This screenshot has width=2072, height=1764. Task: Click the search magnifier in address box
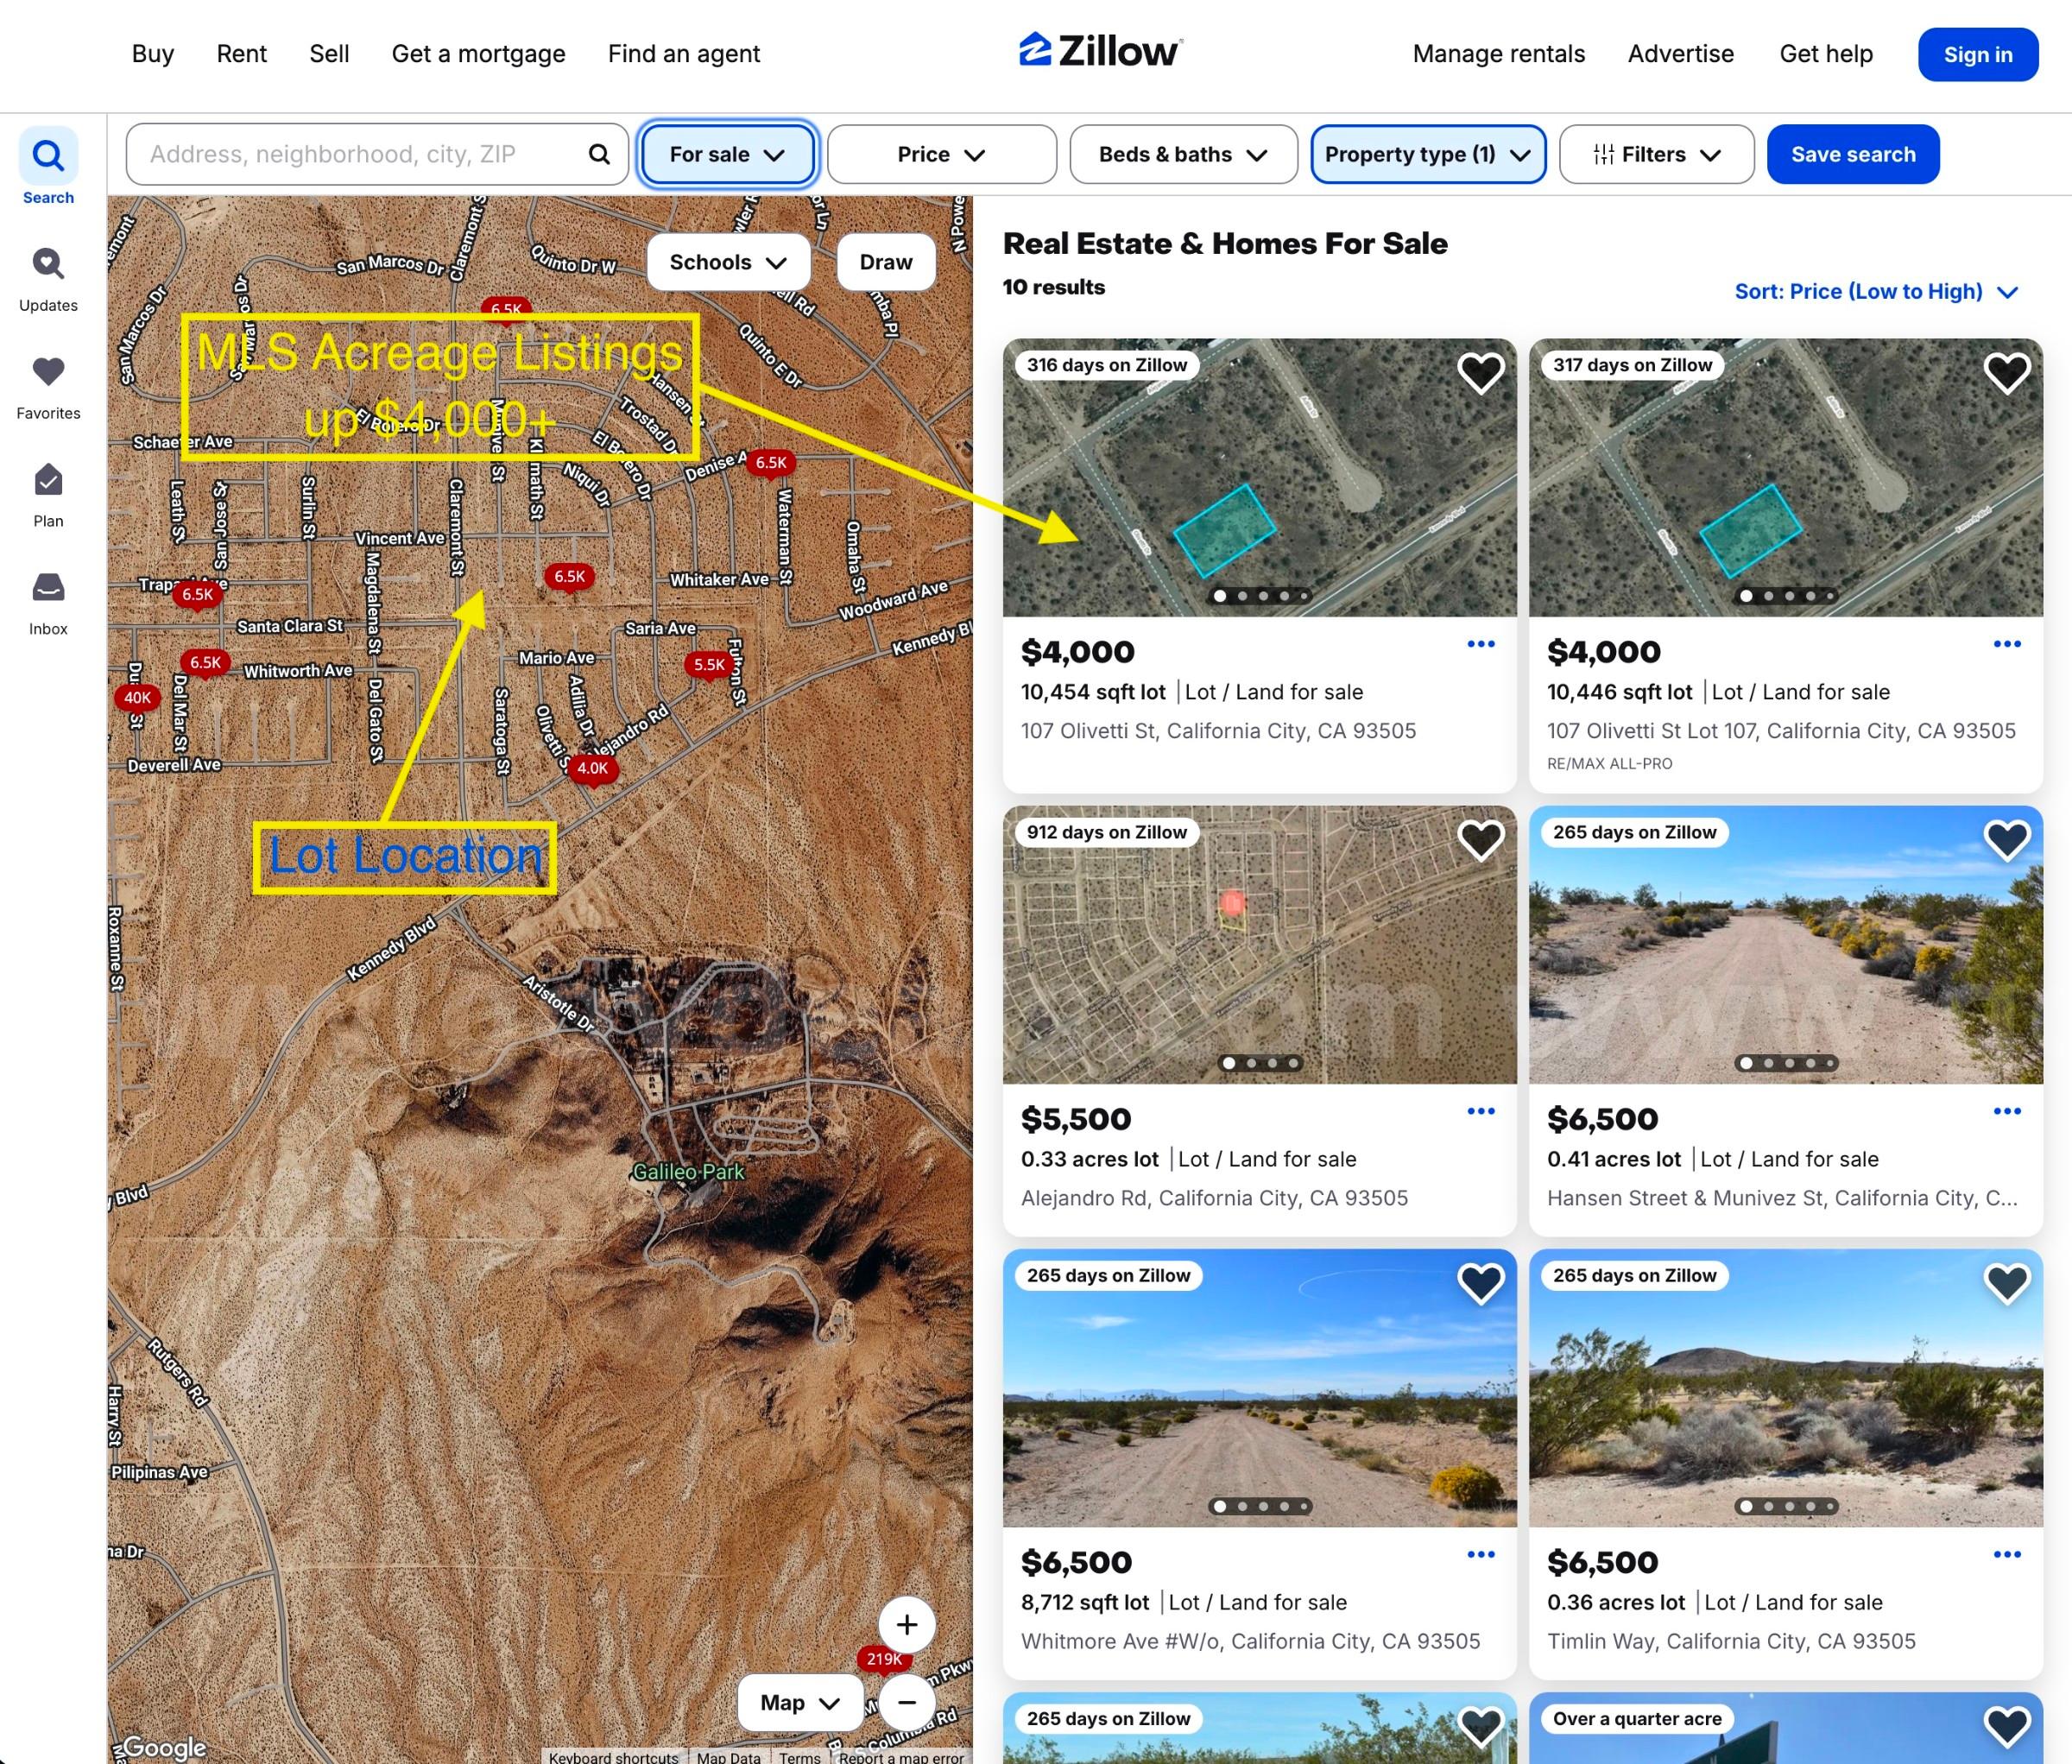pos(599,154)
